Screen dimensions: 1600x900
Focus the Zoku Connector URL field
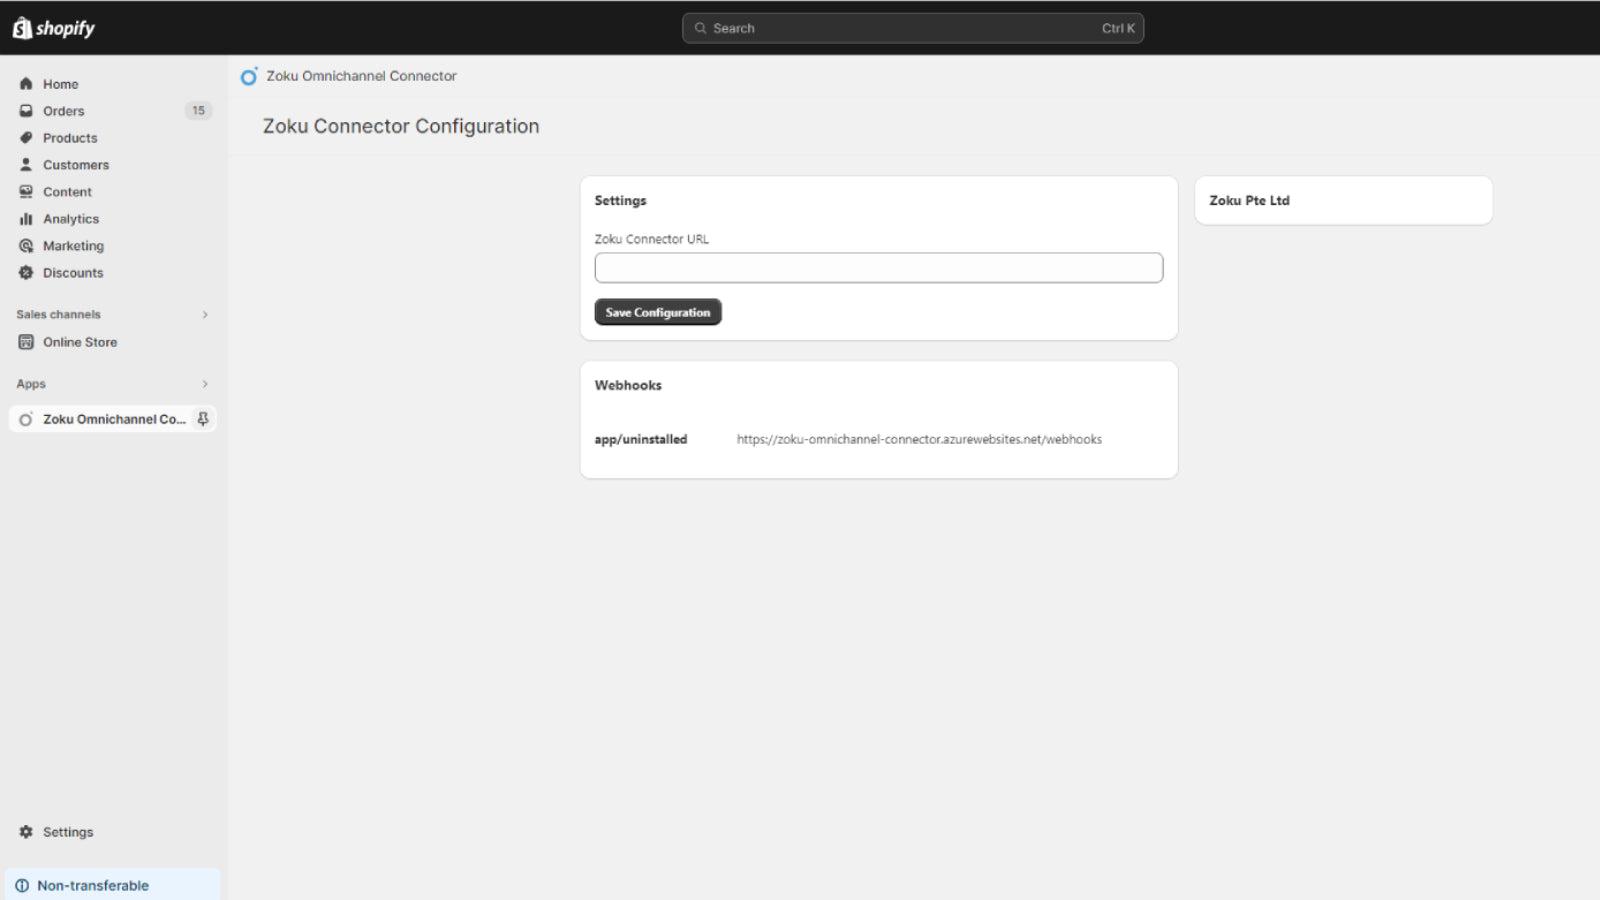coord(878,268)
